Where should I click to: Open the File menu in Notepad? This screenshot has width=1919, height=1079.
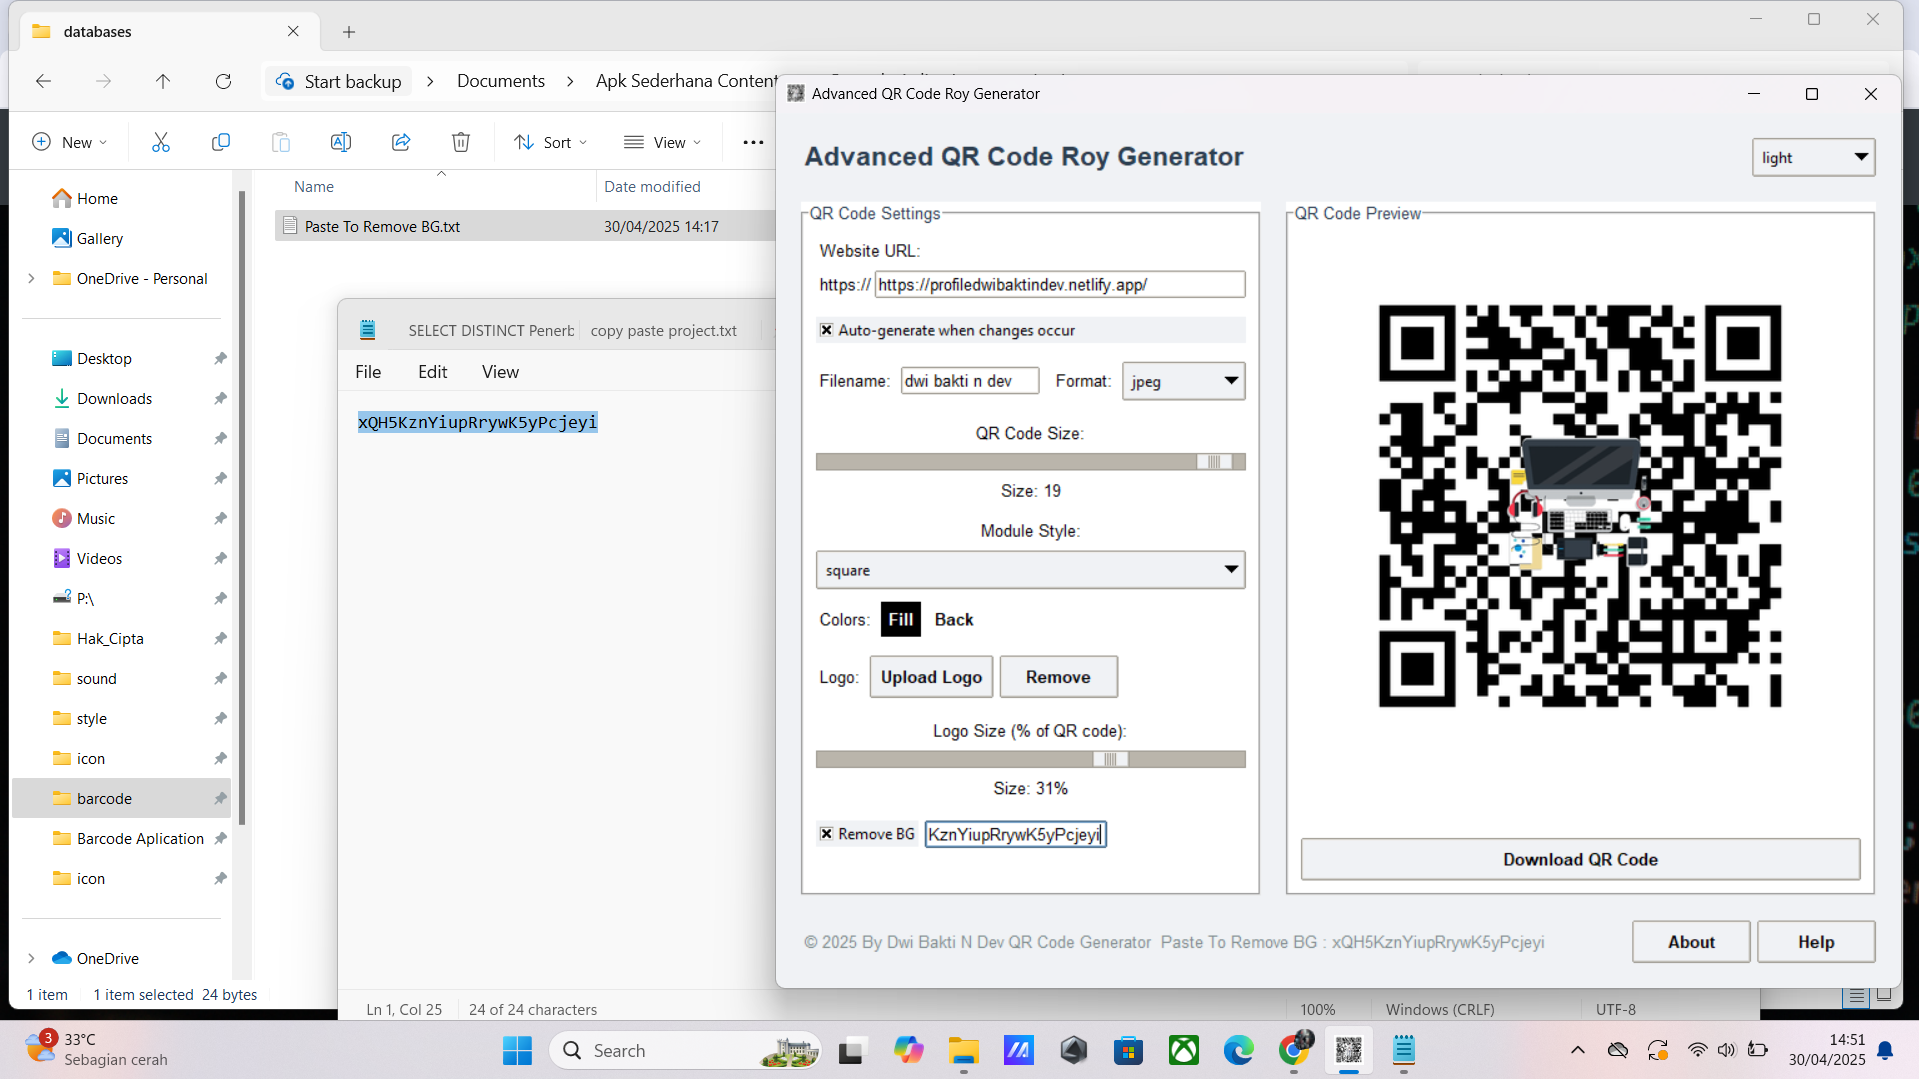pyautogui.click(x=368, y=372)
